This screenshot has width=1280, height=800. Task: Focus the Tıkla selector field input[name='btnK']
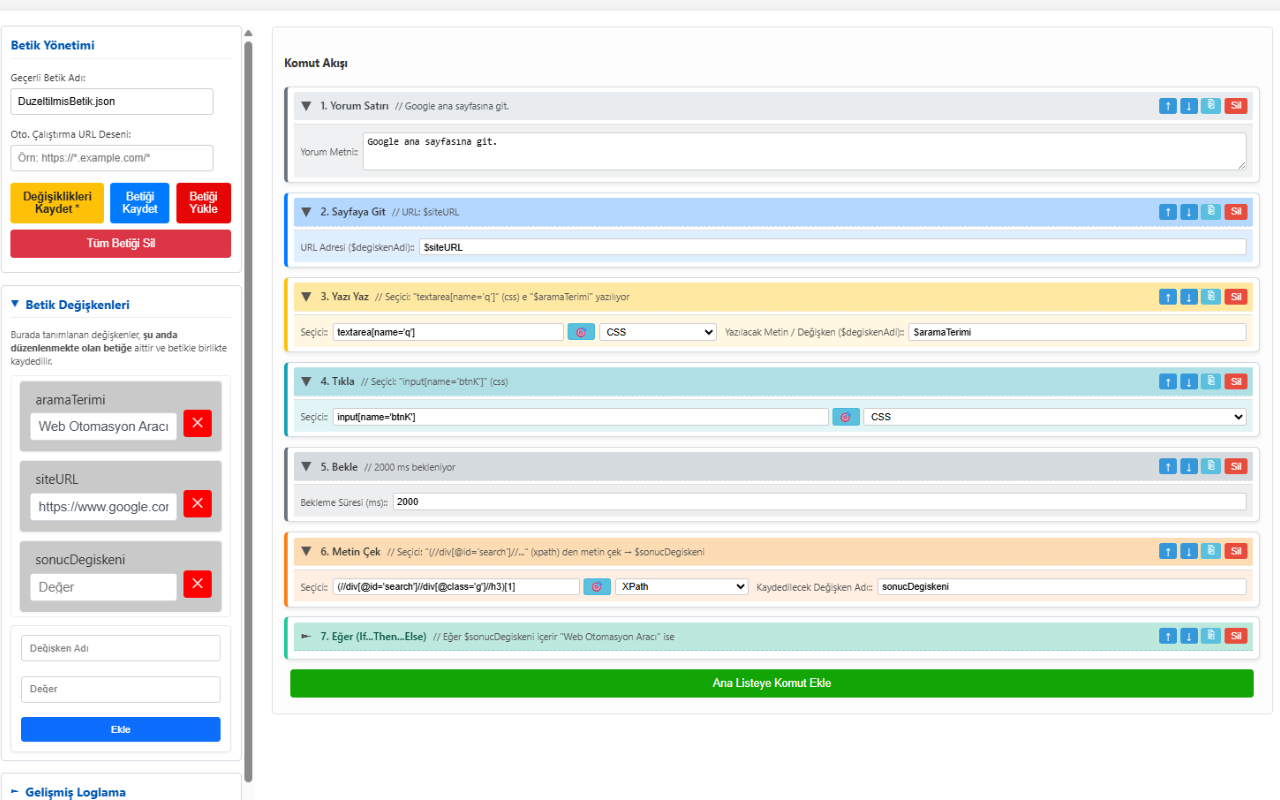[x=581, y=417]
